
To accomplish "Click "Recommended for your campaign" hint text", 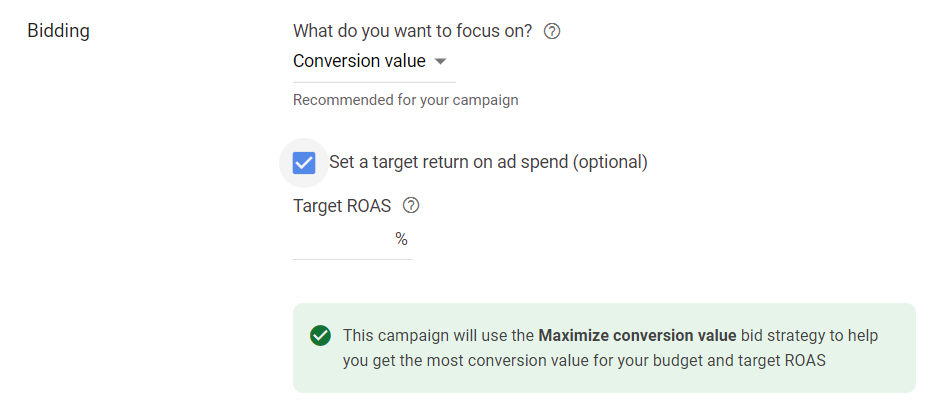I will [405, 100].
